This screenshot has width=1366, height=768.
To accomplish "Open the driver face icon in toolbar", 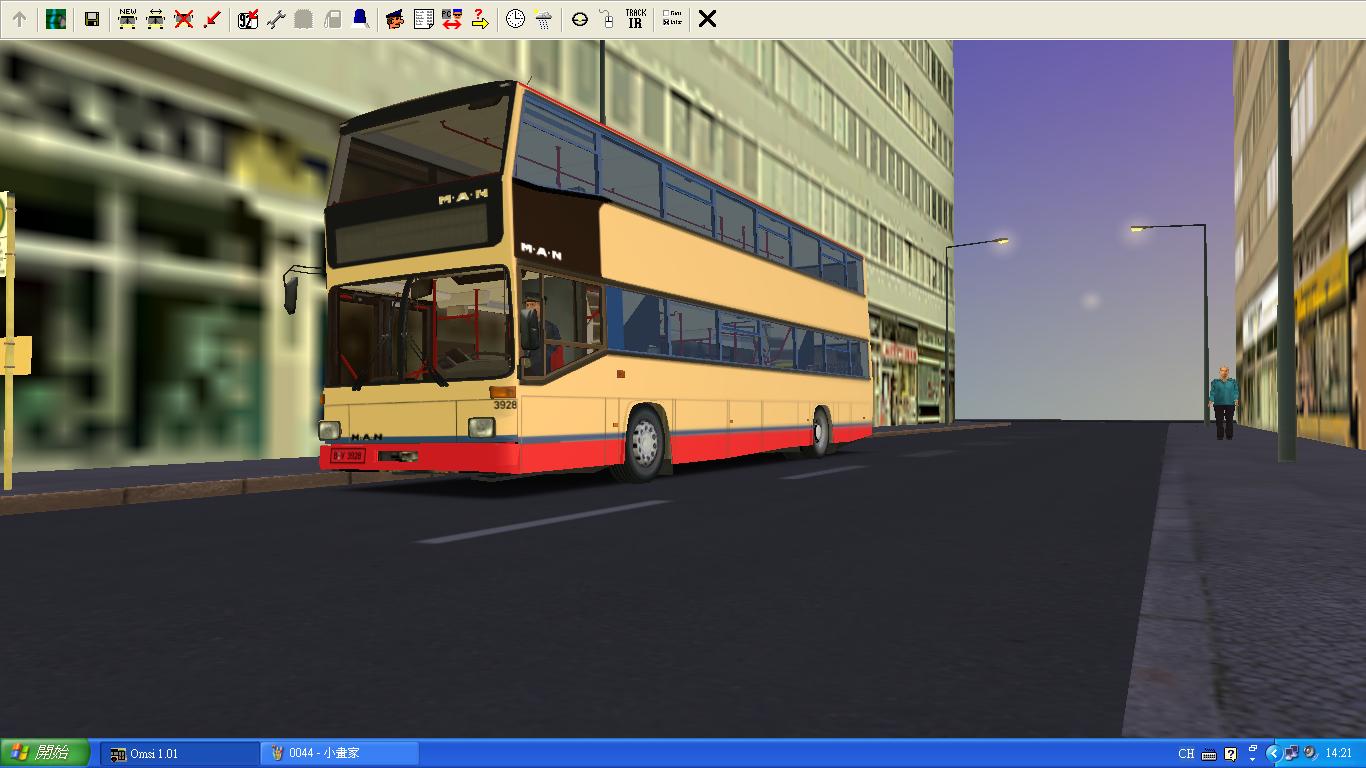I will pyautogui.click(x=395, y=19).
